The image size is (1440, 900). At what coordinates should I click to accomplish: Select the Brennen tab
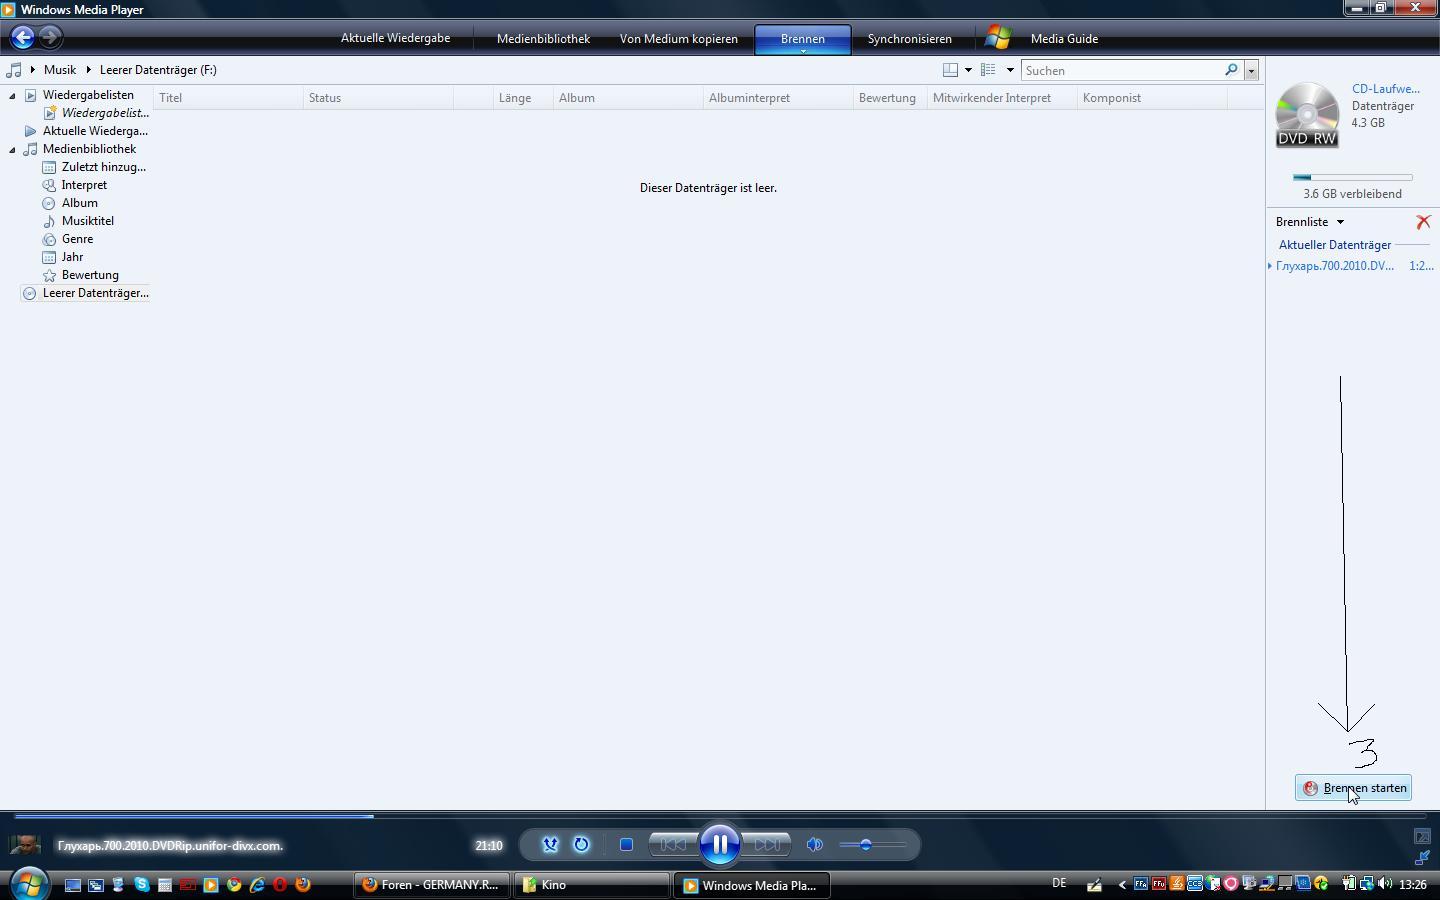point(802,39)
